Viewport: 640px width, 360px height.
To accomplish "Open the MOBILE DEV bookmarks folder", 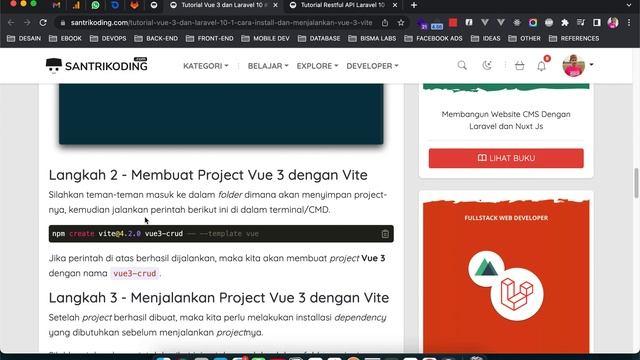I will tap(266, 38).
